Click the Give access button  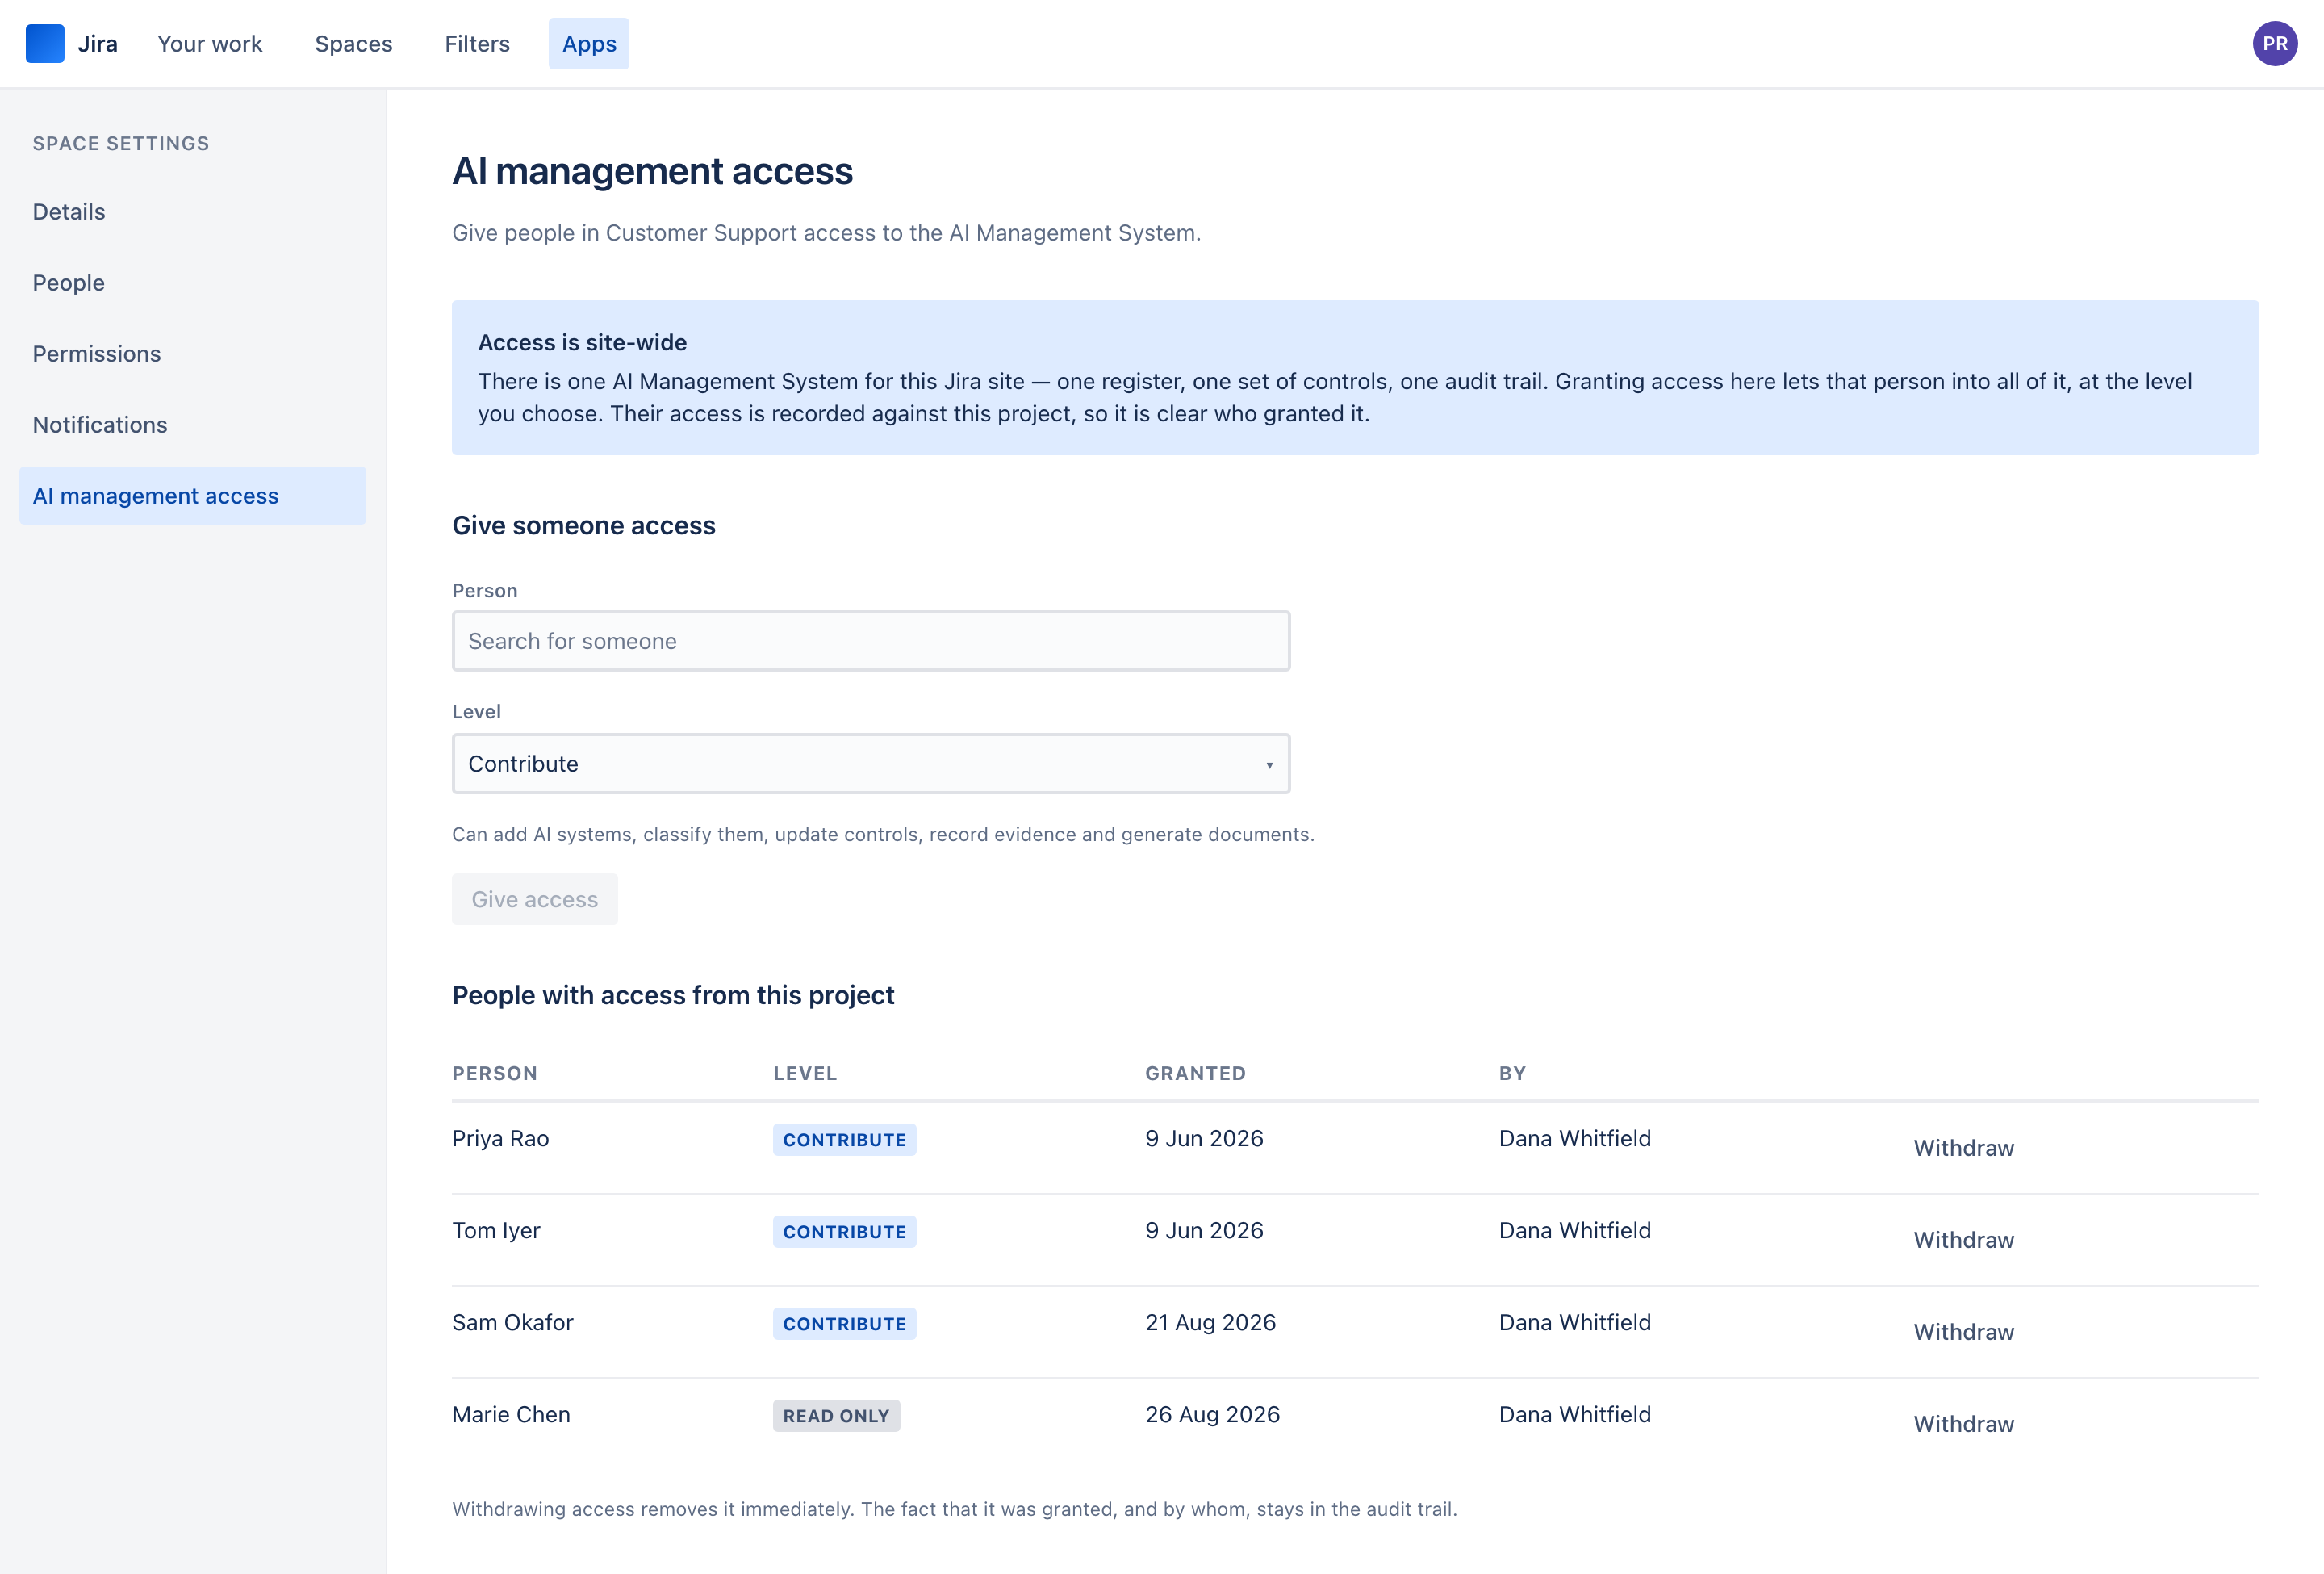click(535, 899)
